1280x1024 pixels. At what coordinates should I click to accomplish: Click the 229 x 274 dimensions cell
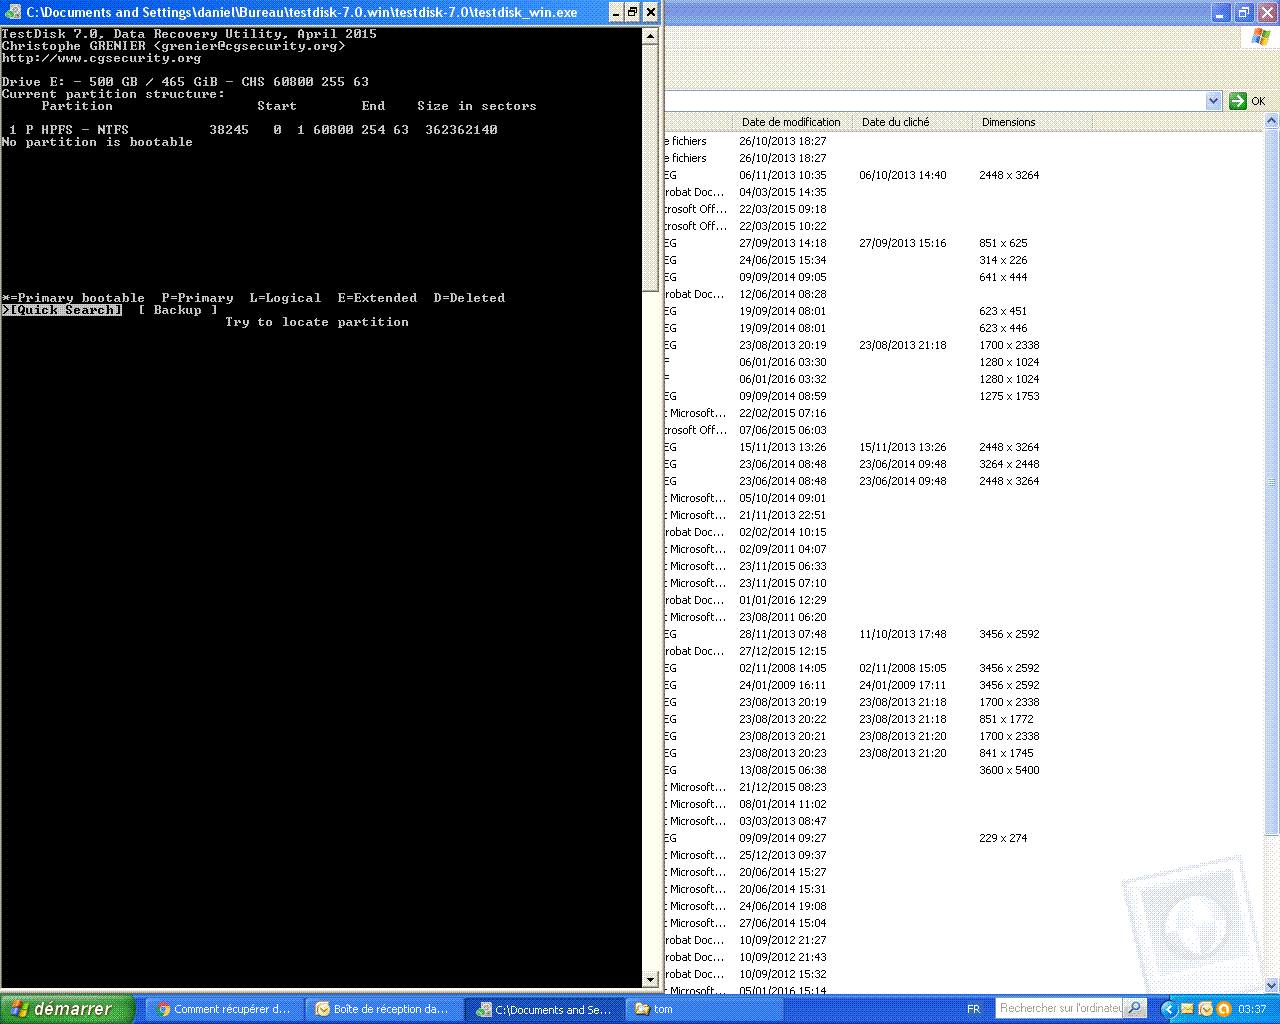click(1003, 838)
